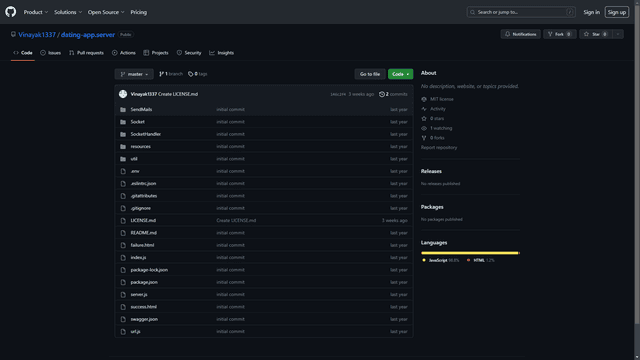Viewport: 640px width, 360px height.
Task: Open the success.html file
Action: coord(144,307)
